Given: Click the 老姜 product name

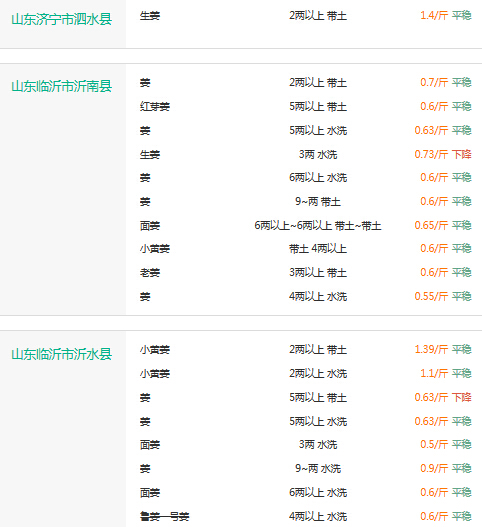Looking at the screenshot, I should [150, 272].
